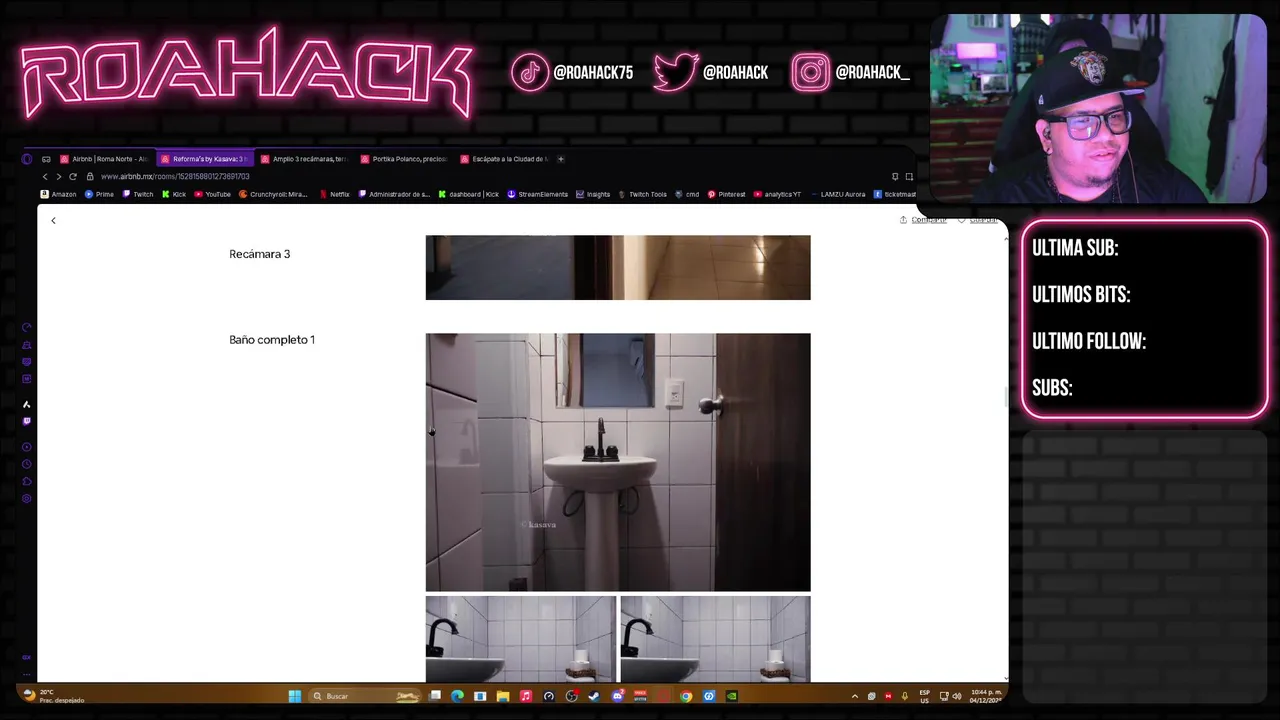Open the Insights bookmark
The width and height of the screenshot is (1280, 720).
coord(593,194)
